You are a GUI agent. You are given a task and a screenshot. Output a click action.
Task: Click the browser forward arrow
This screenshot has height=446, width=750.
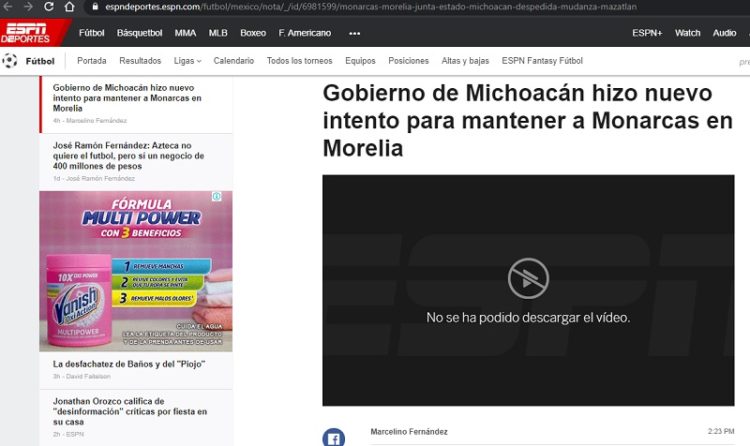click(28, 7)
